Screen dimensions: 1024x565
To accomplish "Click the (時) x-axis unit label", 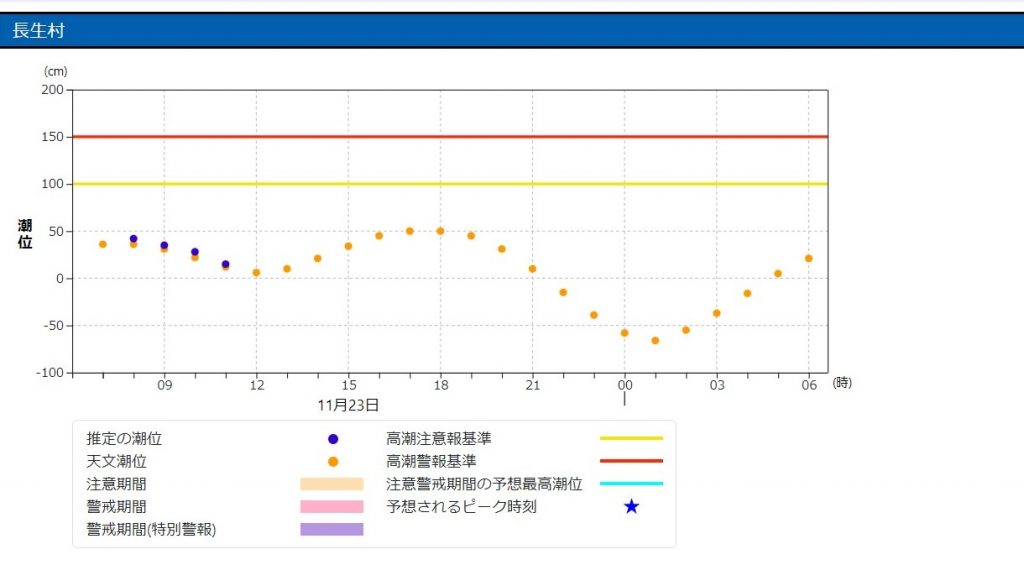I will (842, 383).
